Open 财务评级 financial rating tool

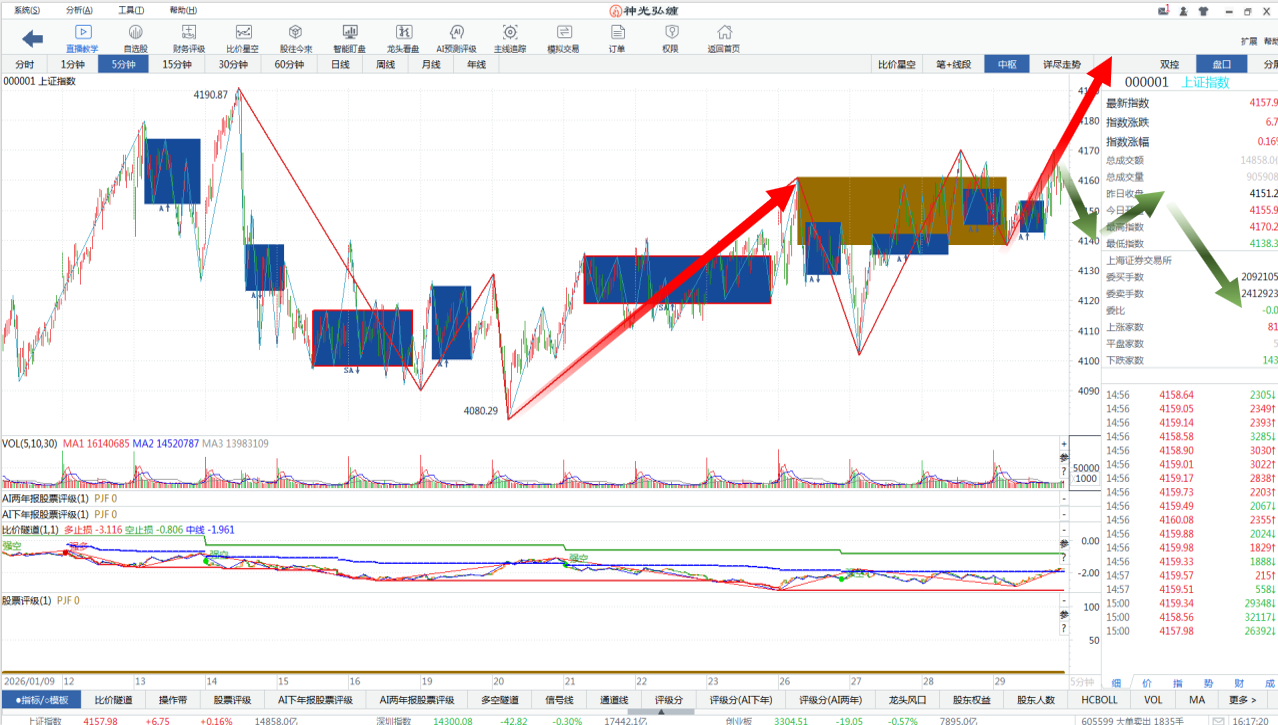pyautogui.click(x=189, y=38)
